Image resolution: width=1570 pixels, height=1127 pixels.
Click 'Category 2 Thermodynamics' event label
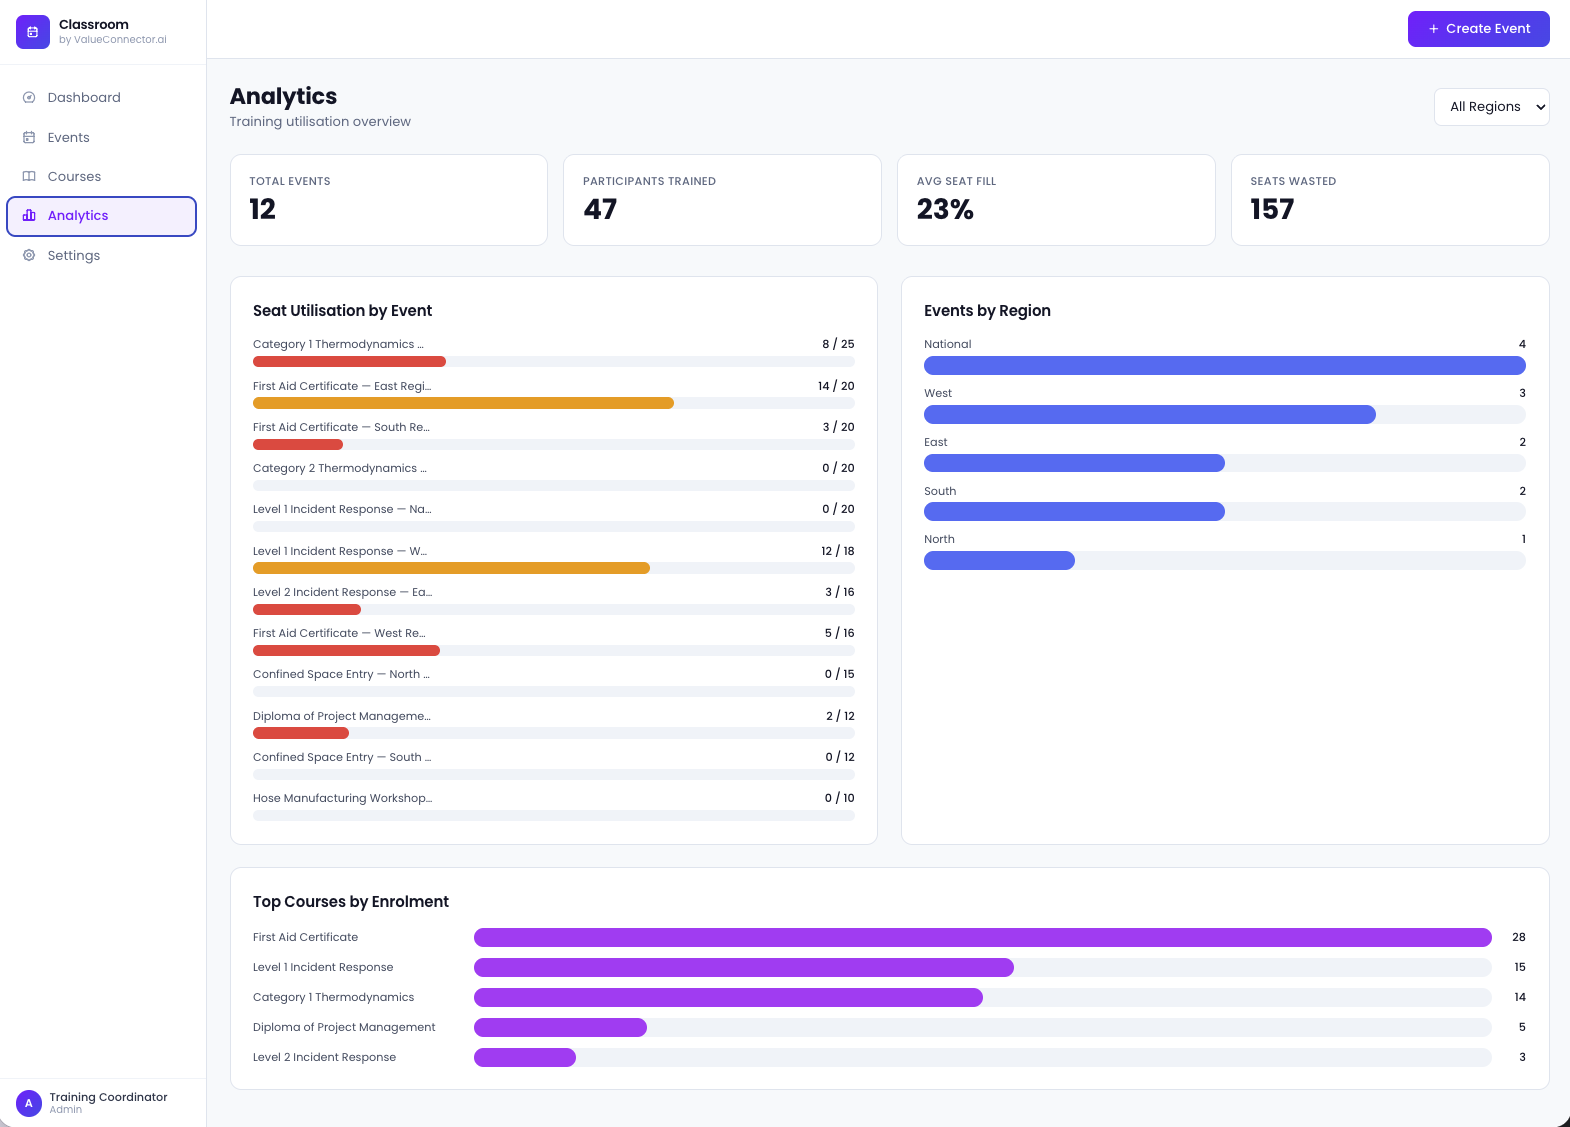pos(340,468)
